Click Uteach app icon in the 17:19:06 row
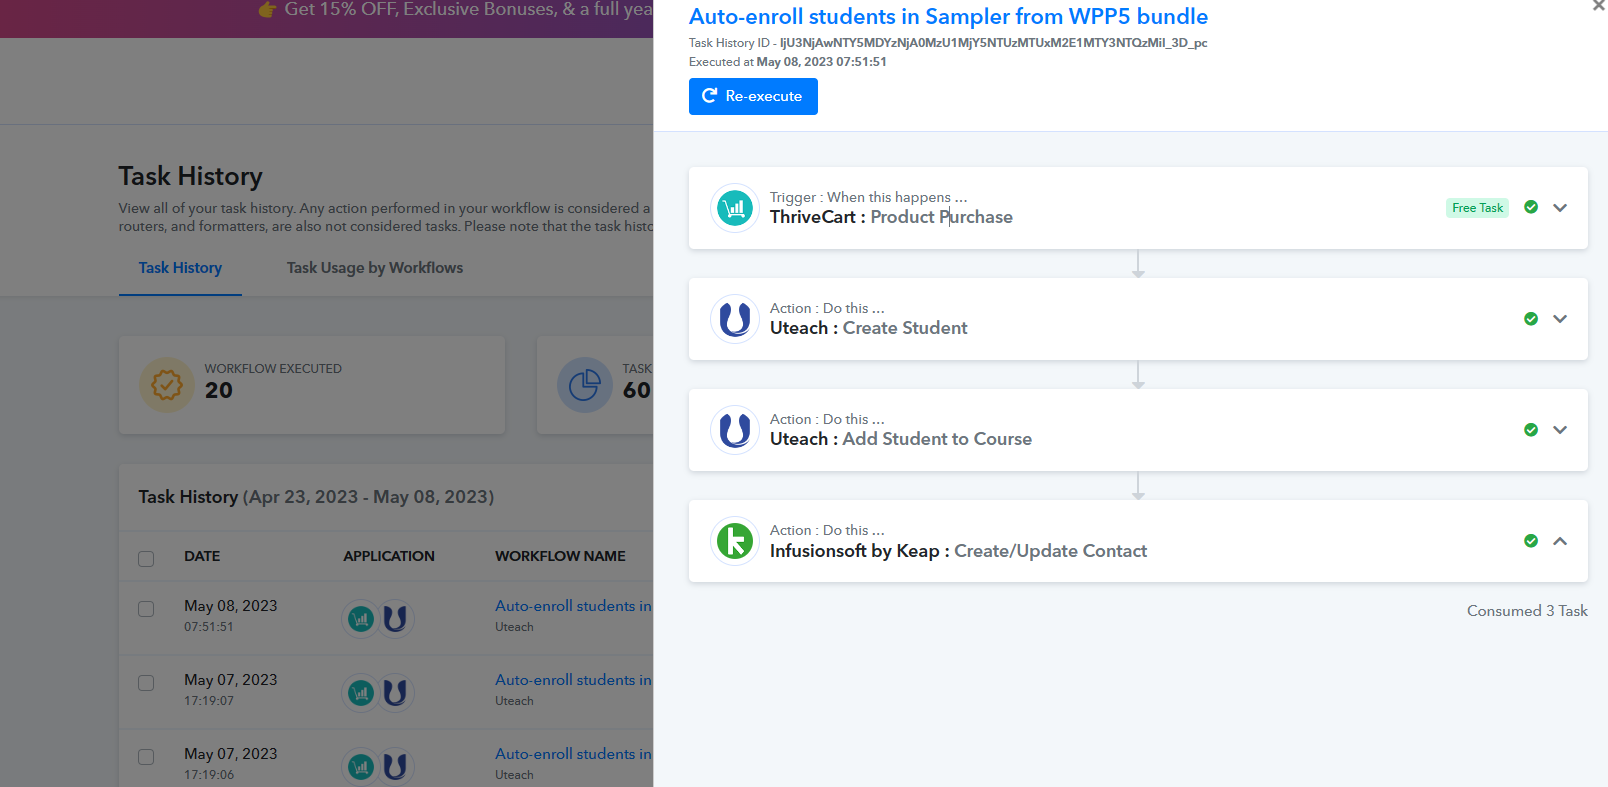This screenshot has height=787, width=1608. (395, 767)
